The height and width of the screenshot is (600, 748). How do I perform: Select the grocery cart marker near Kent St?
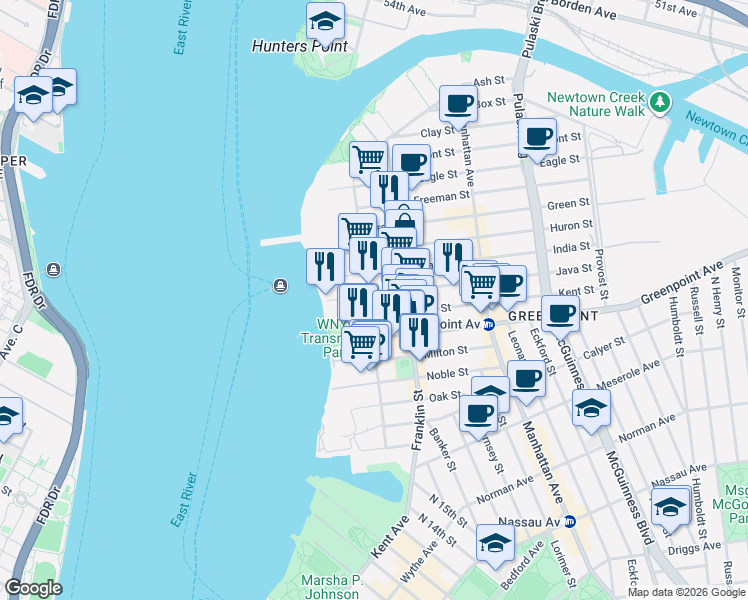(x=480, y=287)
